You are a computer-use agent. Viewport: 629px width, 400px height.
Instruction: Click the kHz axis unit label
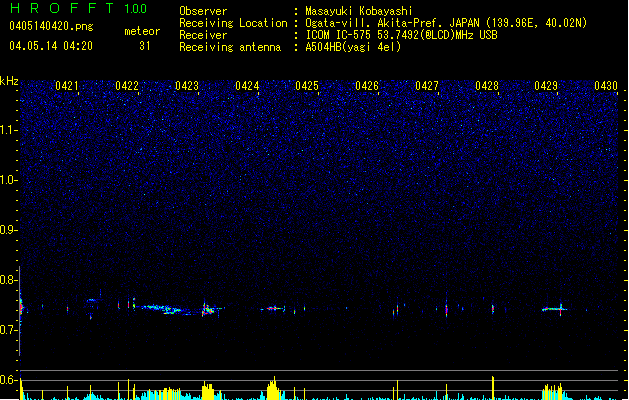9,81
